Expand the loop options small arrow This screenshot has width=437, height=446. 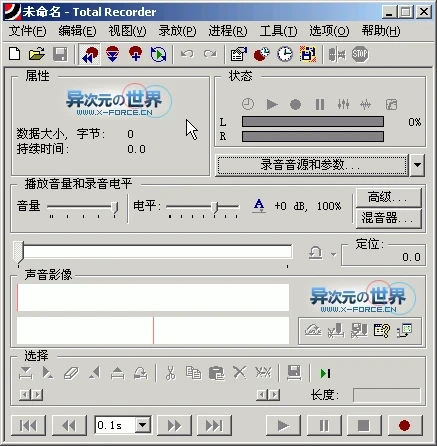point(333,255)
